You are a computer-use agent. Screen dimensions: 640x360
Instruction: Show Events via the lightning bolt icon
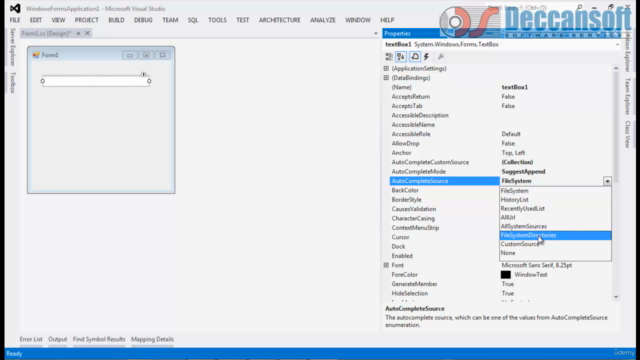click(x=427, y=57)
